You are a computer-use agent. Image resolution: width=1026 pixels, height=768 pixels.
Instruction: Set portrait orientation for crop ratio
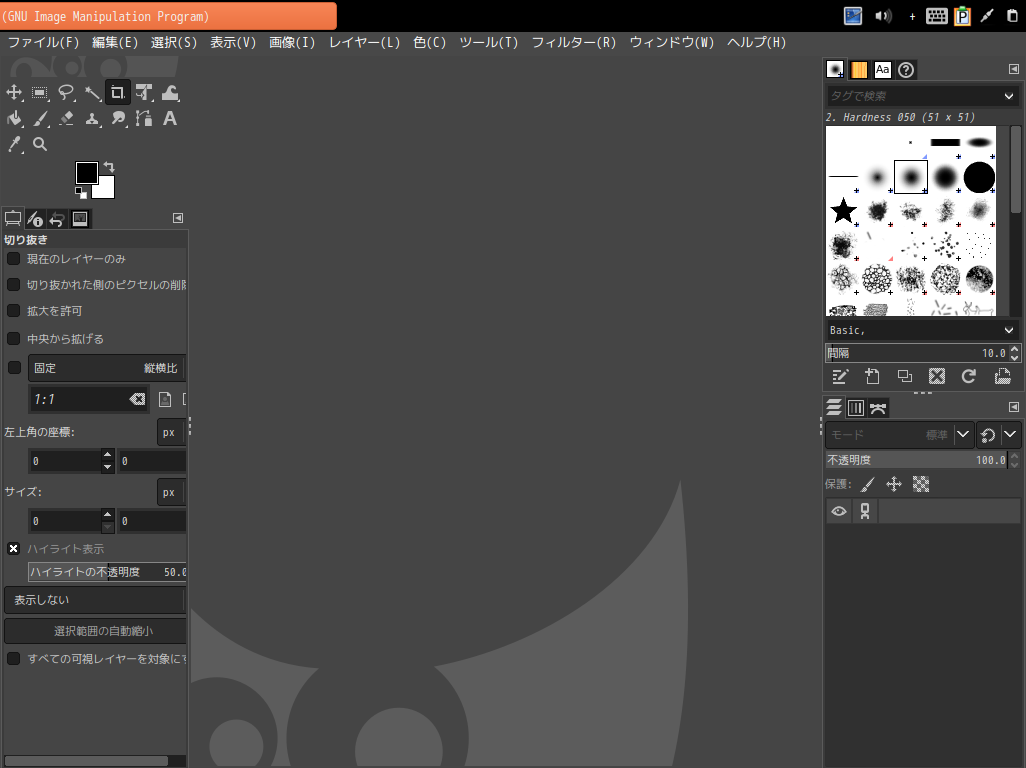pyautogui.click(x=165, y=399)
